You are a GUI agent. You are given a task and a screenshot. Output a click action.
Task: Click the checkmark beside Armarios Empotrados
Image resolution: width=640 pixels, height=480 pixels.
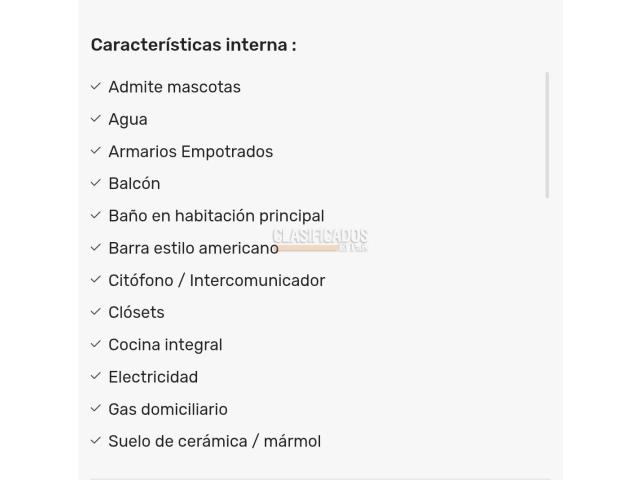click(96, 151)
